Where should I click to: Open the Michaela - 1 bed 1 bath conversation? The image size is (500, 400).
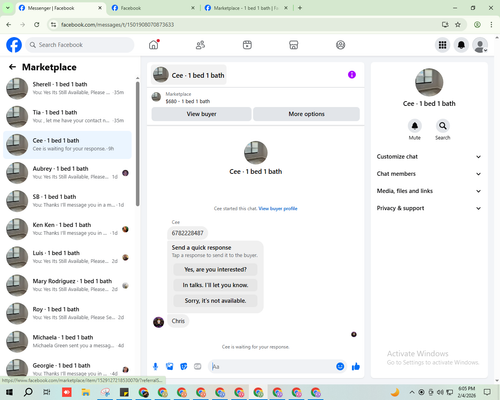coord(68,342)
